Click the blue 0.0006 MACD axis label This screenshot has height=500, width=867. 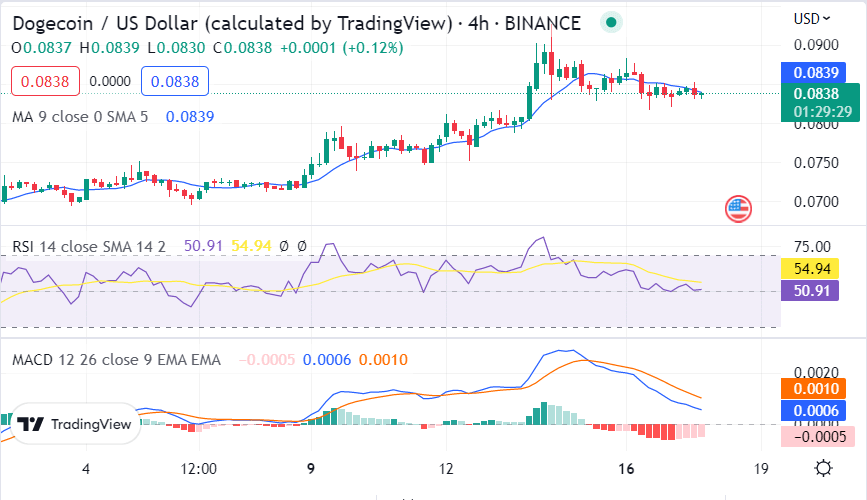click(813, 410)
